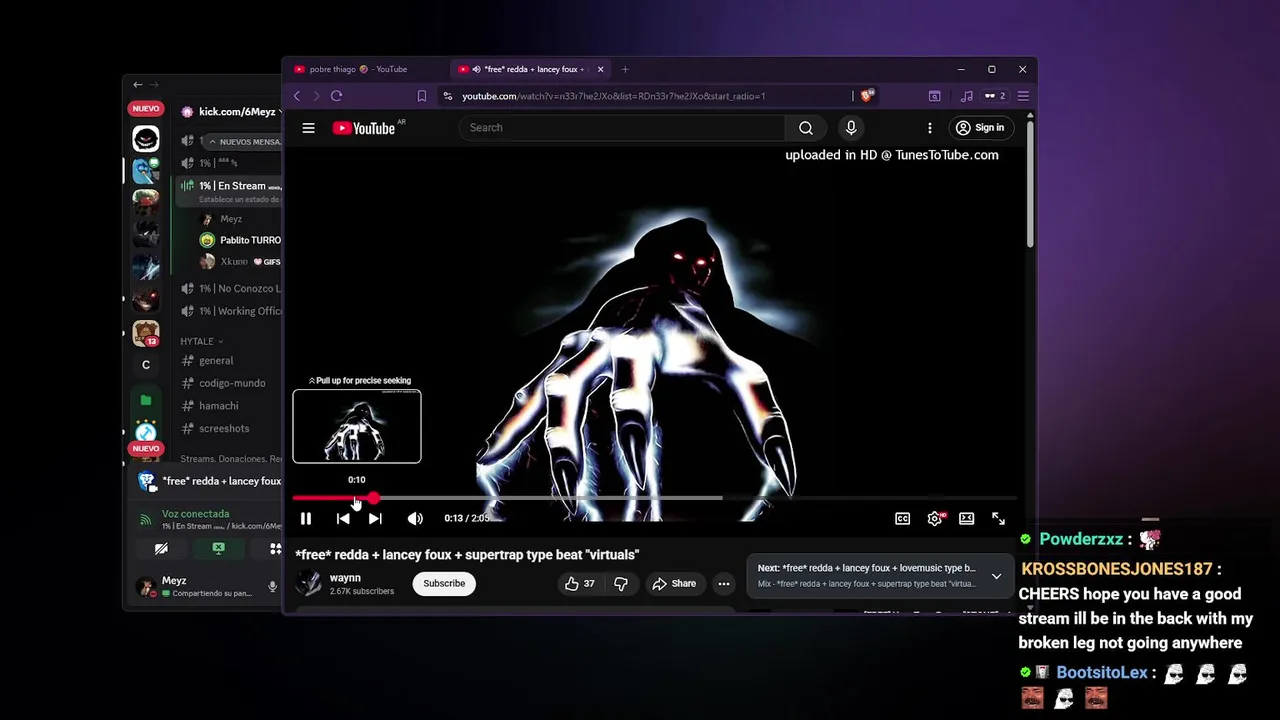Go to YouTube home via logo
Viewport: 1280px width, 720px height.
tap(364, 128)
